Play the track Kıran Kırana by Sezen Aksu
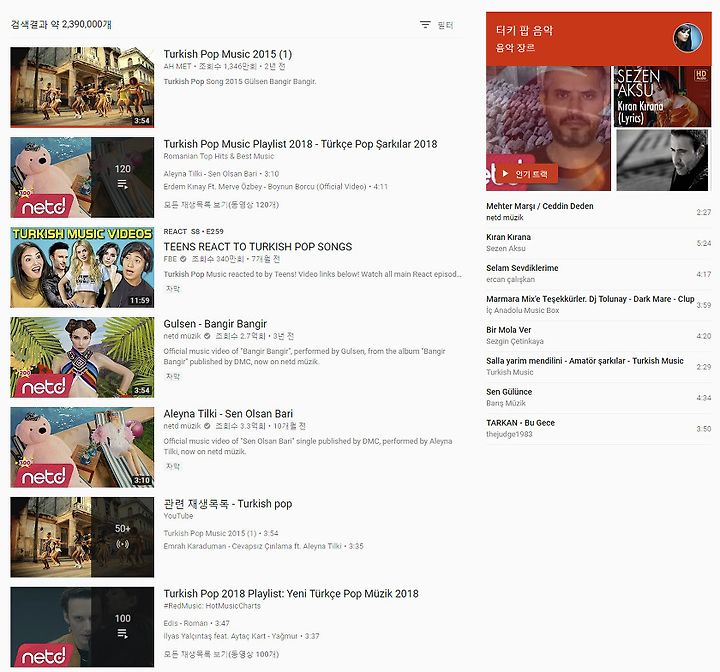This screenshot has width=720, height=672. (x=599, y=243)
